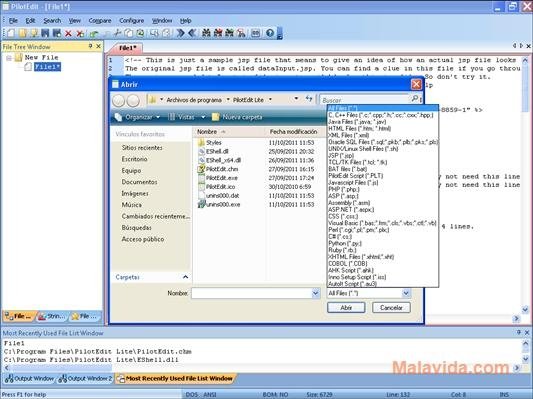
Task: Click the editor vertical scrollbar up arrow
Action: click(x=525, y=60)
